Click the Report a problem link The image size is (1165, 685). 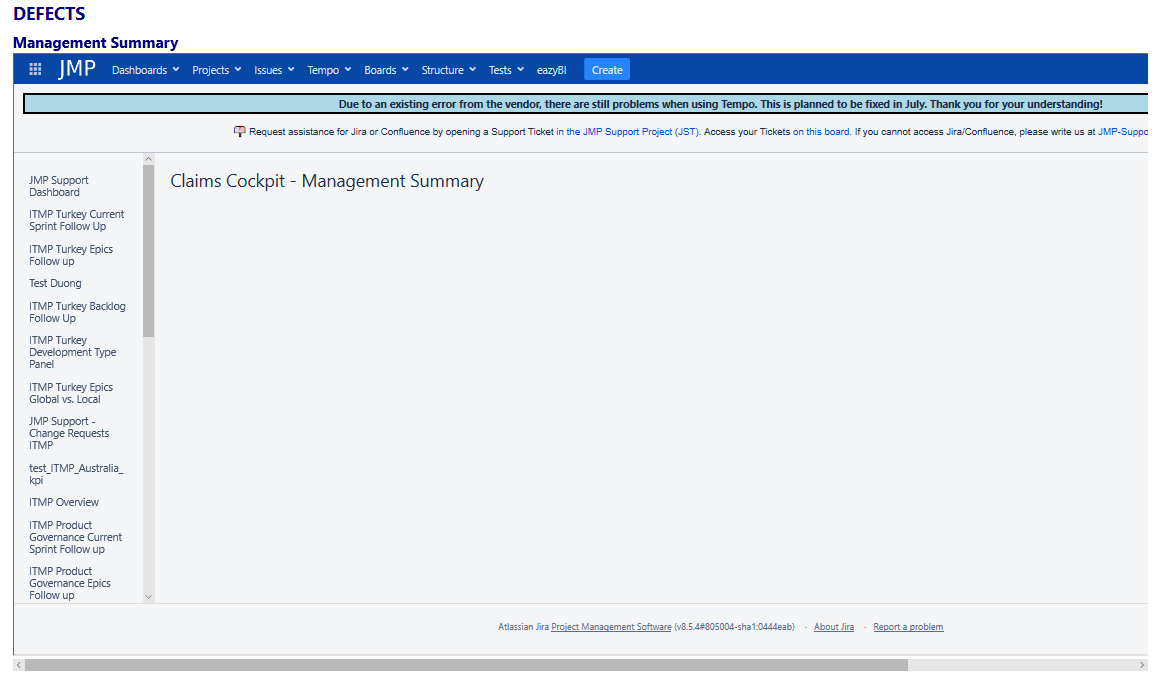(908, 627)
